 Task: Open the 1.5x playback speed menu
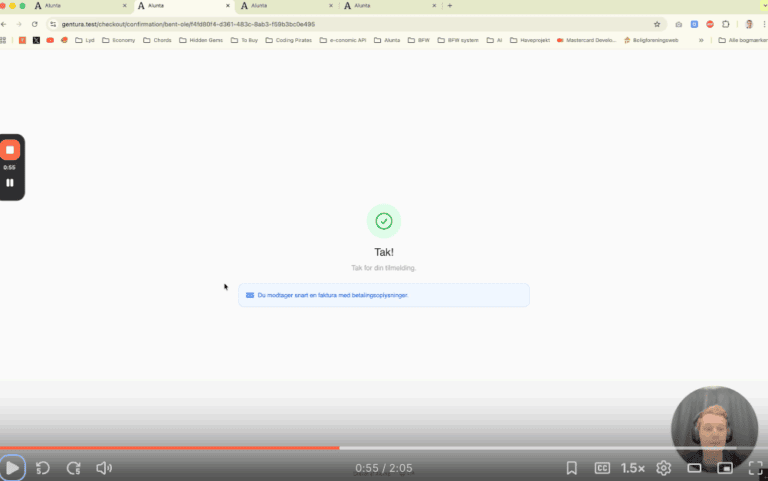pyautogui.click(x=633, y=467)
